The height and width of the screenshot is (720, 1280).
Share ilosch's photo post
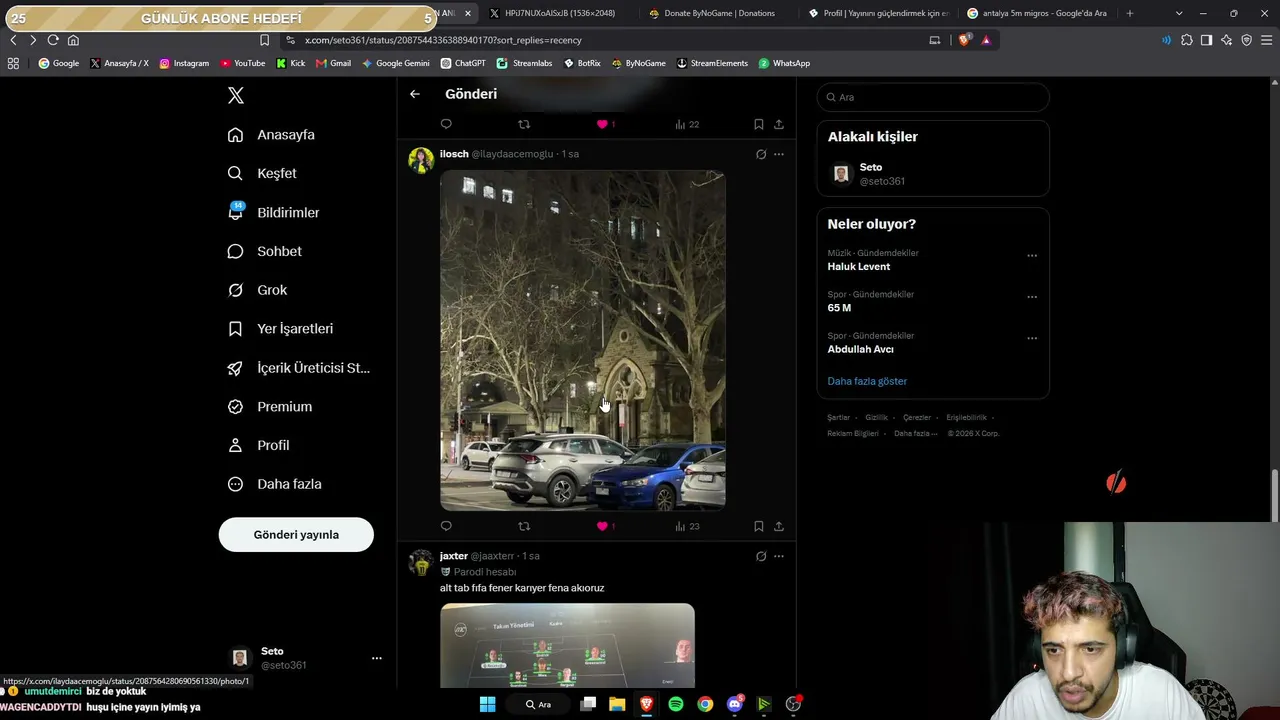(779, 526)
